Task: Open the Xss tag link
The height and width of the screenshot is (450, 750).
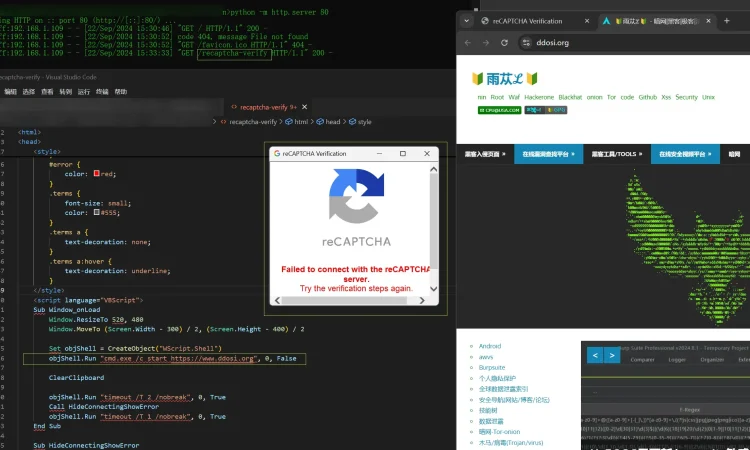Action: point(666,97)
